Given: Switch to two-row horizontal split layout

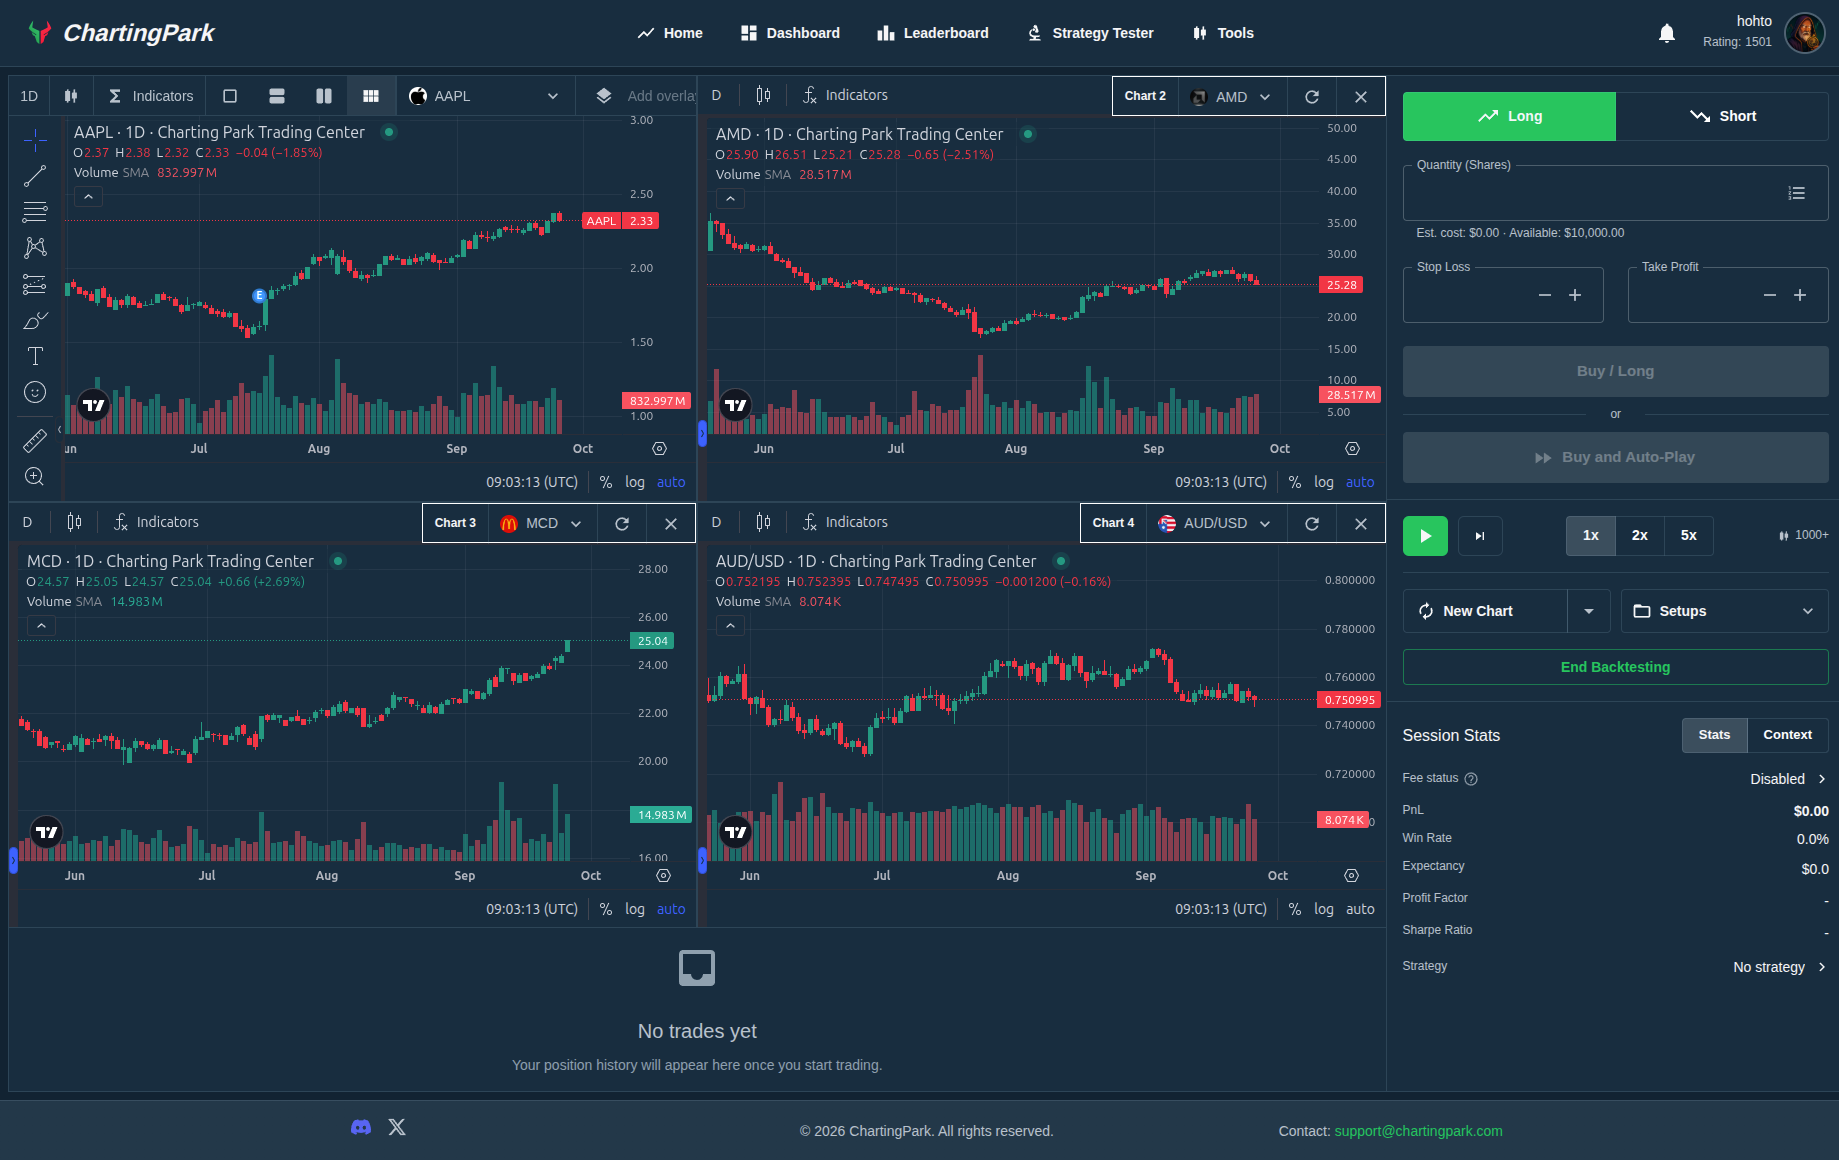Looking at the screenshot, I should tap(277, 96).
